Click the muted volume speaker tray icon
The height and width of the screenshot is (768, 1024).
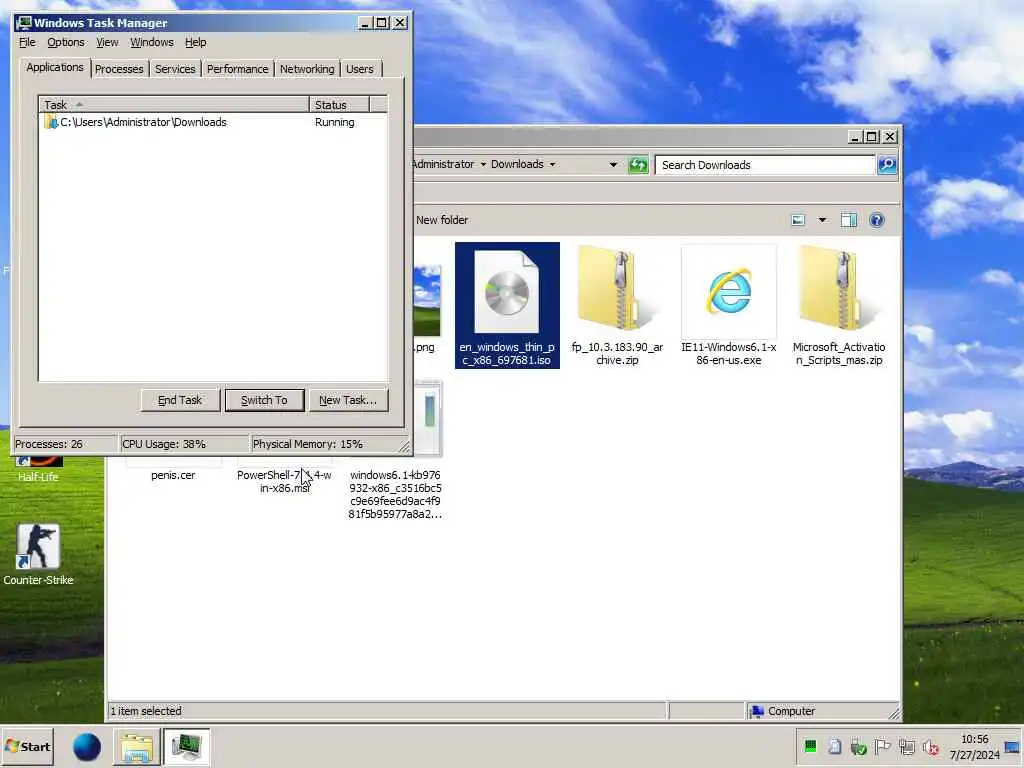(931, 746)
